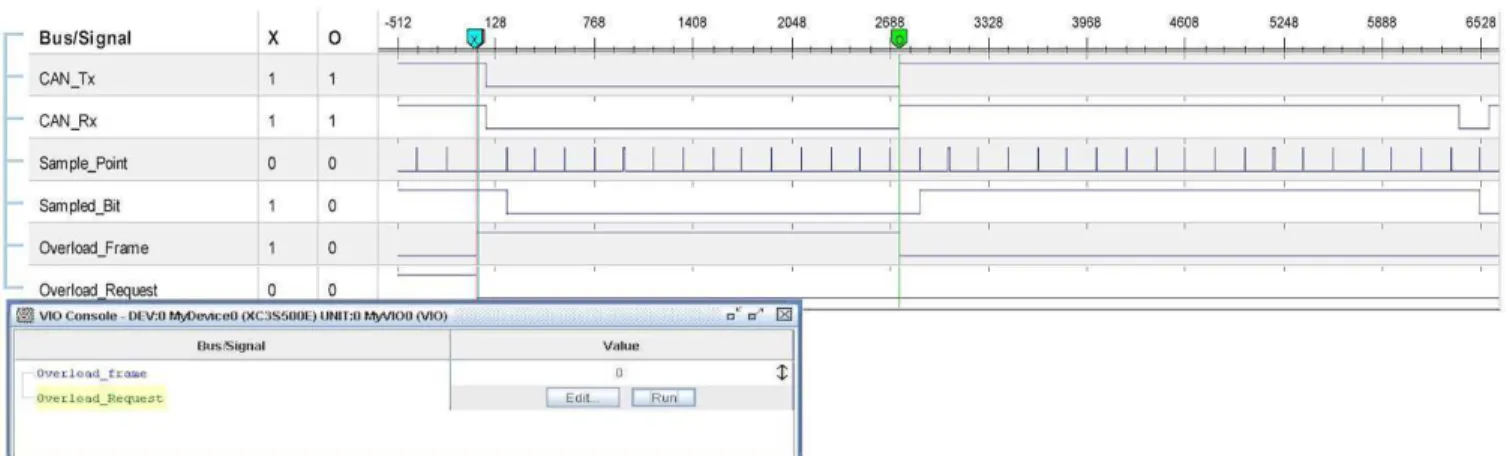
Task: Click timeline ruler at 5248
Action: click(1282, 24)
